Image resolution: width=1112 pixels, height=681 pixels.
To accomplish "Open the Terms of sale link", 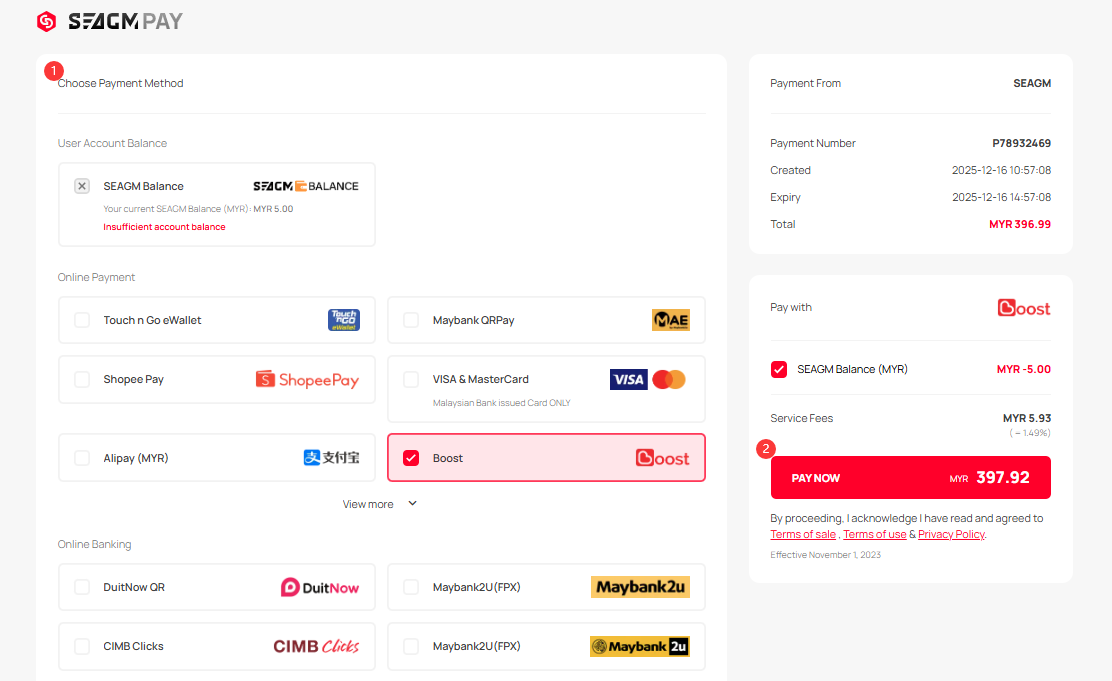I will [802, 534].
